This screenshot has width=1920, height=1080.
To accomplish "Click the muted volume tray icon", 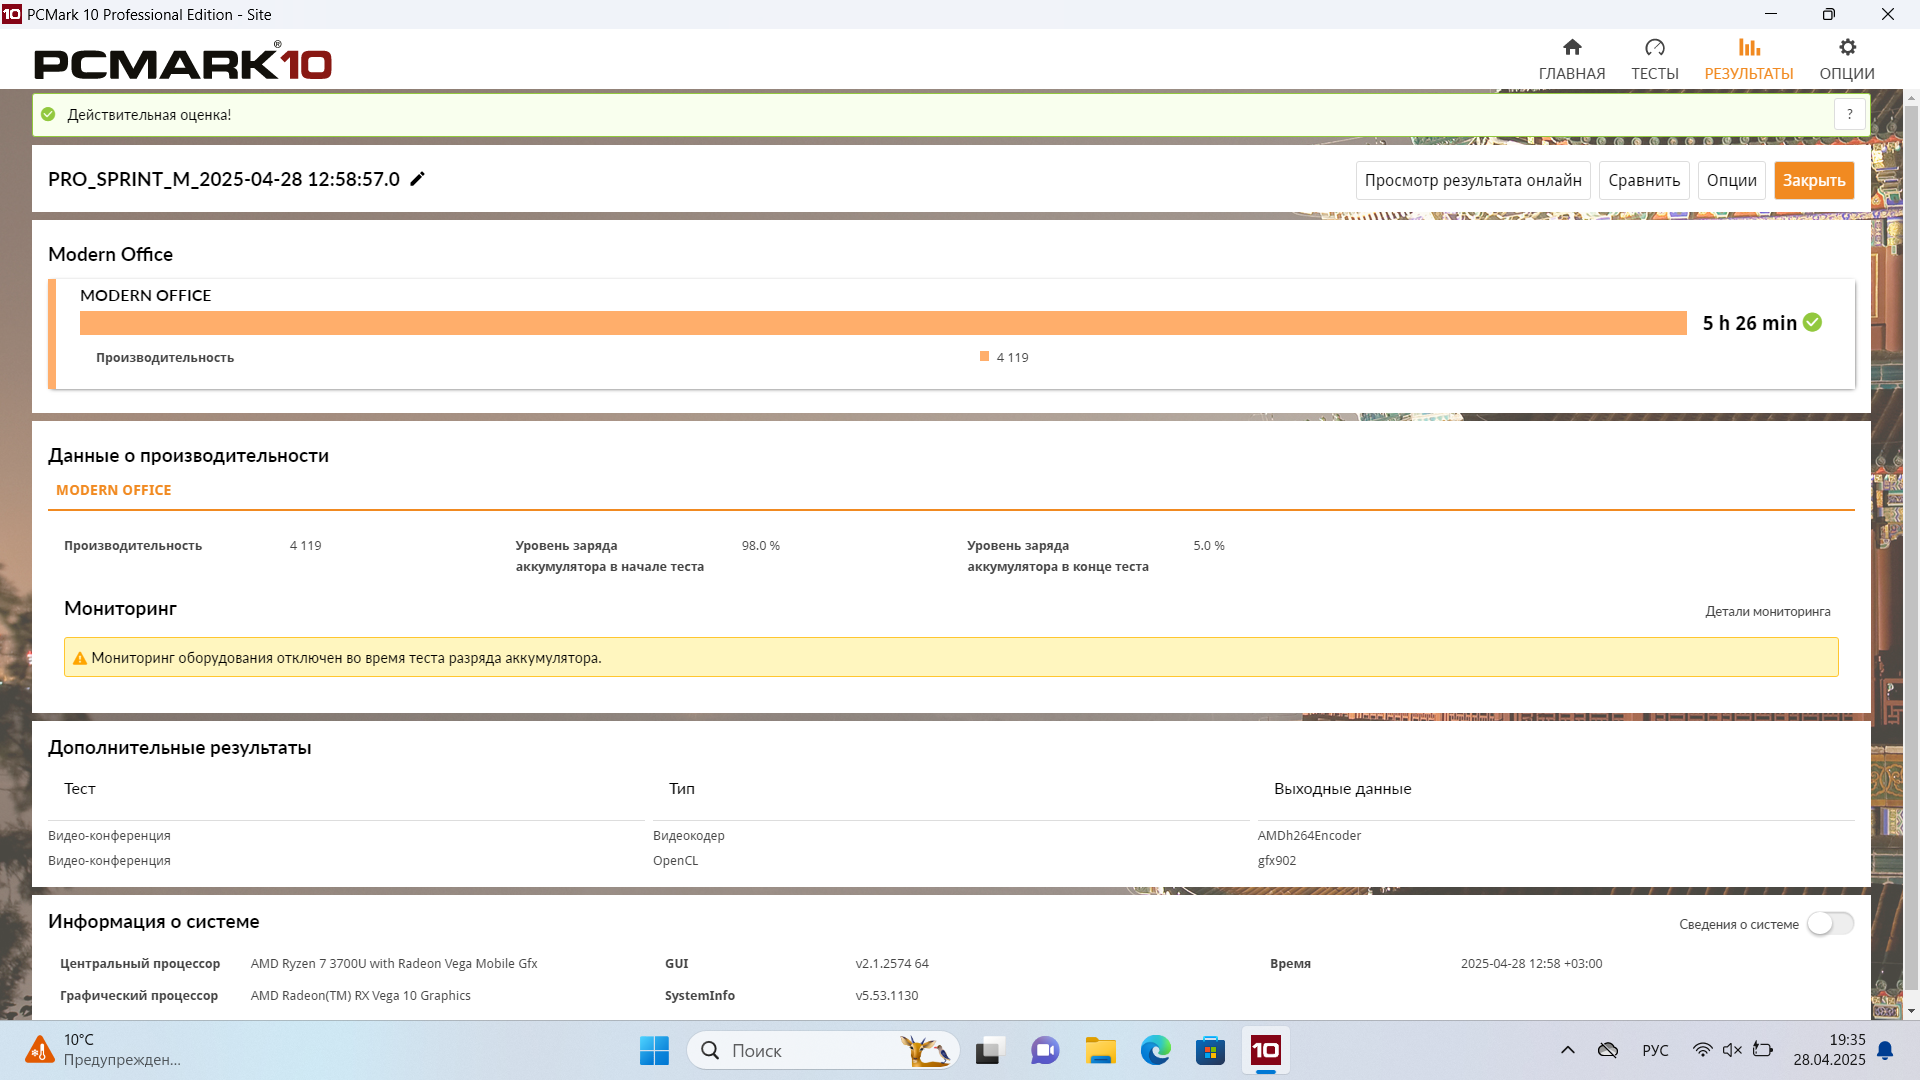I will pos(1732,1051).
